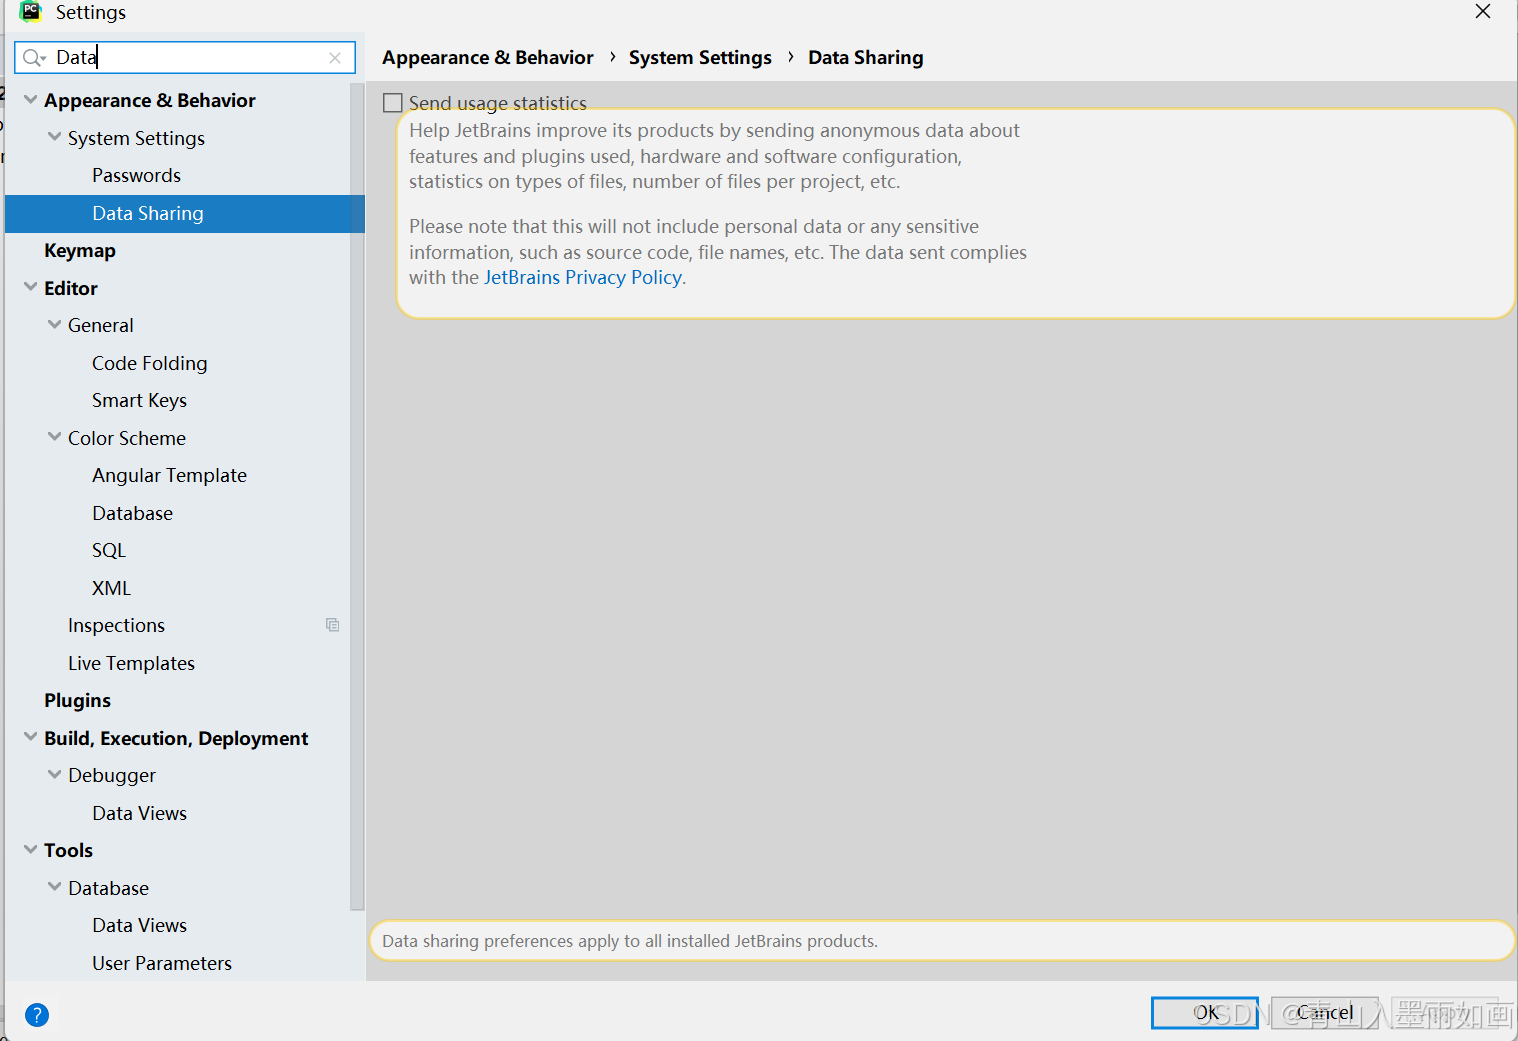Screen dimensions: 1518x1041
Task: Click the Cancel button
Action: [1325, 1013]
